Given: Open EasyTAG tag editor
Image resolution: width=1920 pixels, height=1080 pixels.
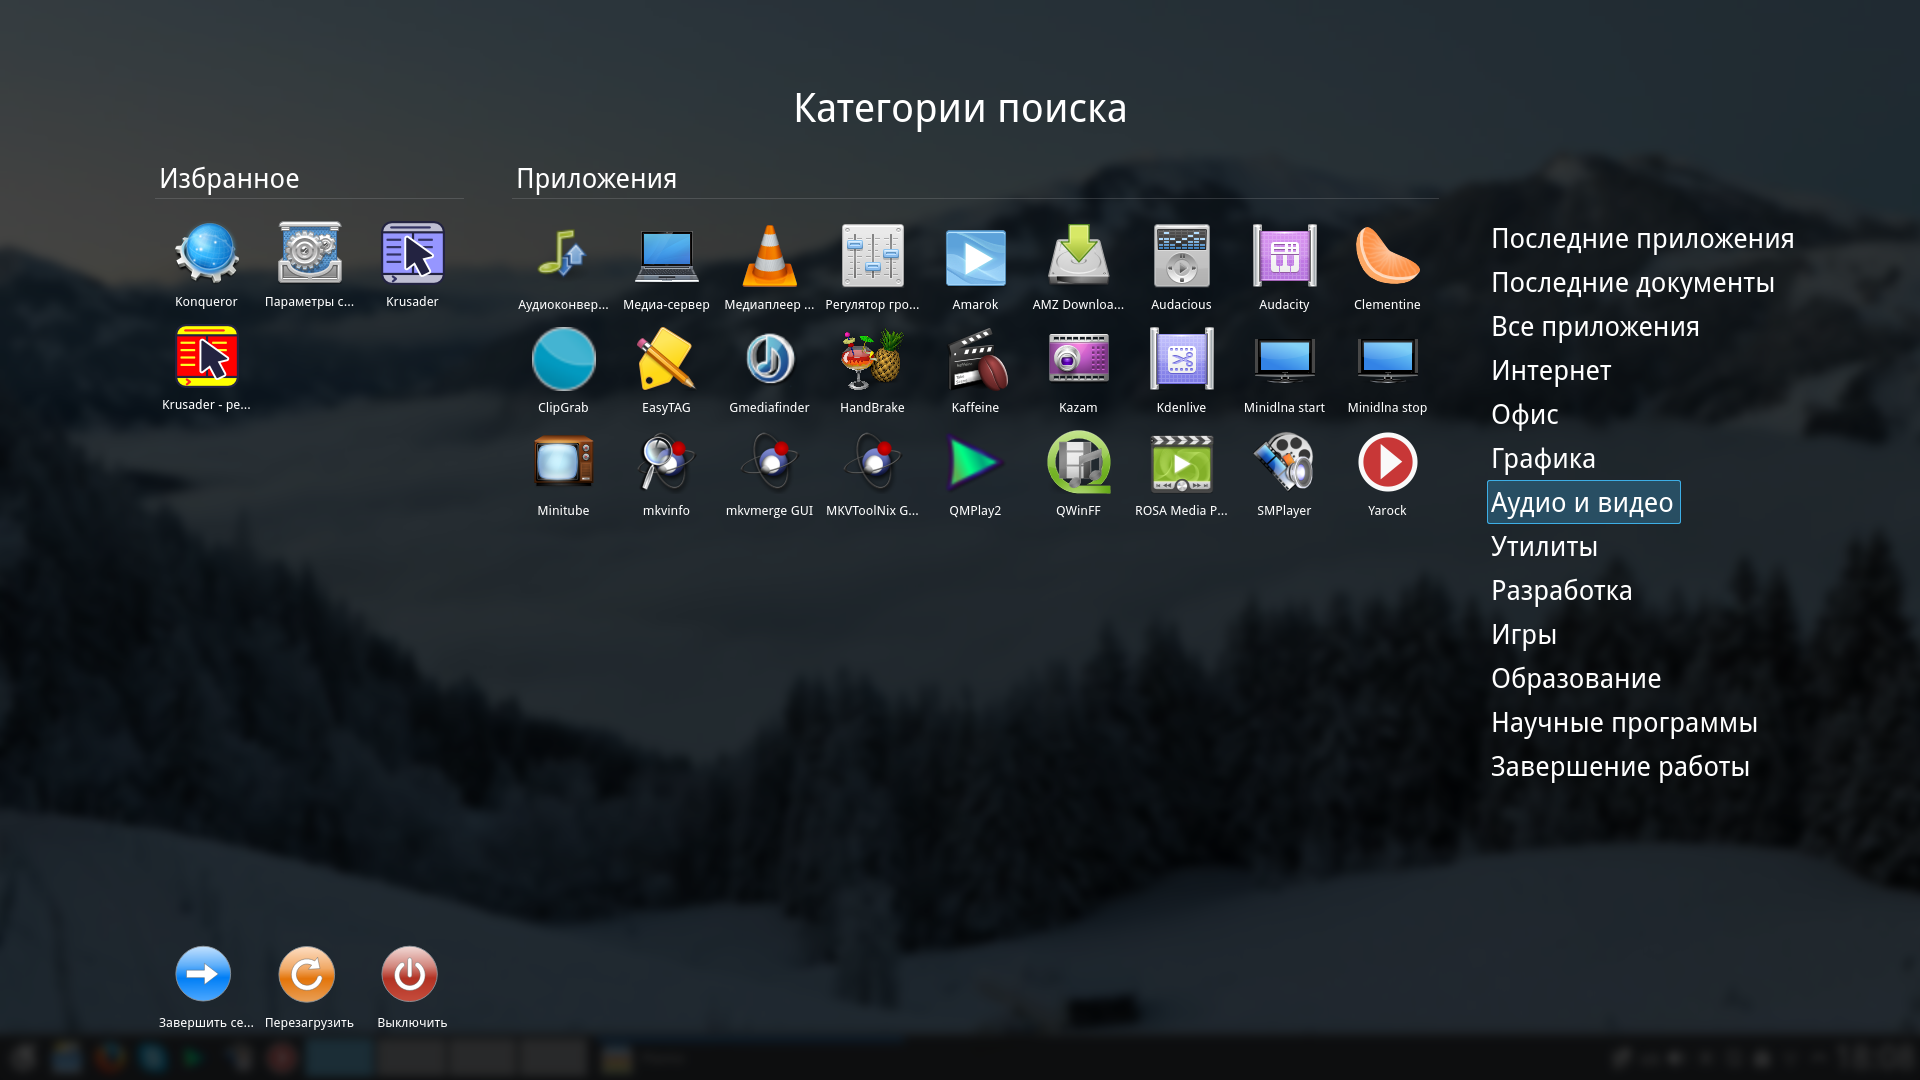Looking at the screenshot, I should [666, 360].
